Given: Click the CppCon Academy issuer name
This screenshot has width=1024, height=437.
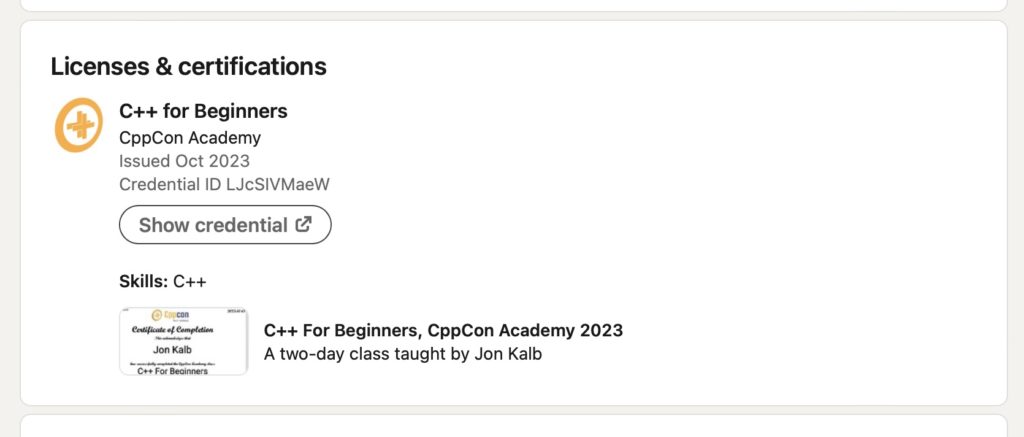Looking at the screenshot, I should 189,138.
